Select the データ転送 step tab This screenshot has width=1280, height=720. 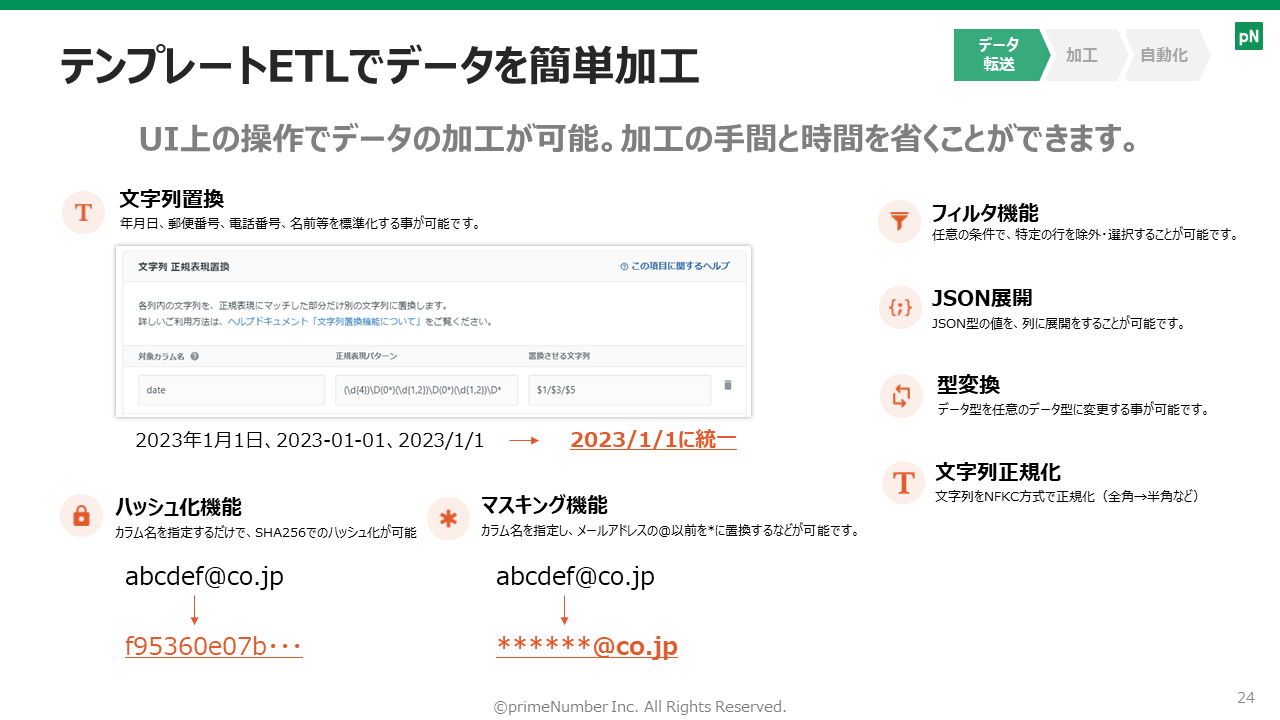pyautogui.click(x=997, y=55)
